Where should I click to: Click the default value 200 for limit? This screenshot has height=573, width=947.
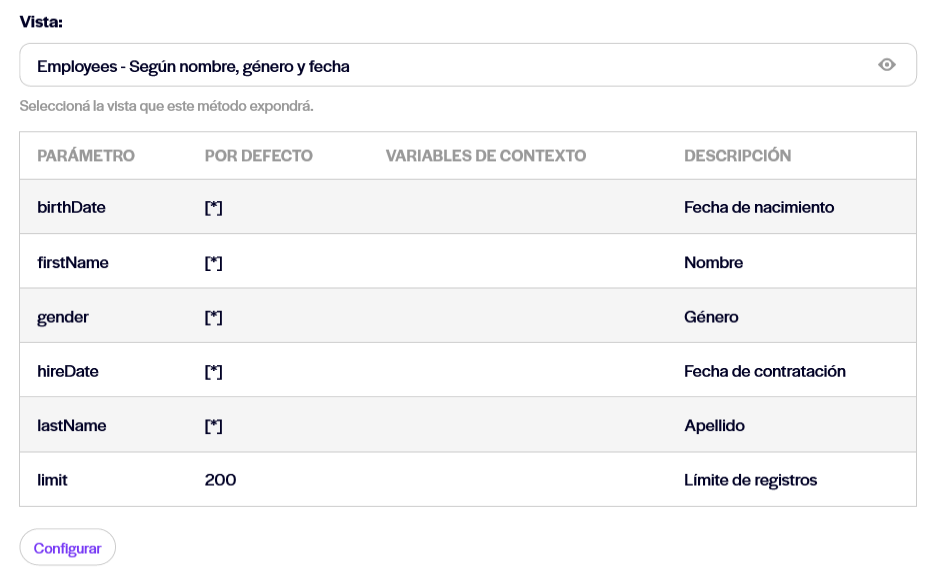pyautogui.click(x=220, y=479)
